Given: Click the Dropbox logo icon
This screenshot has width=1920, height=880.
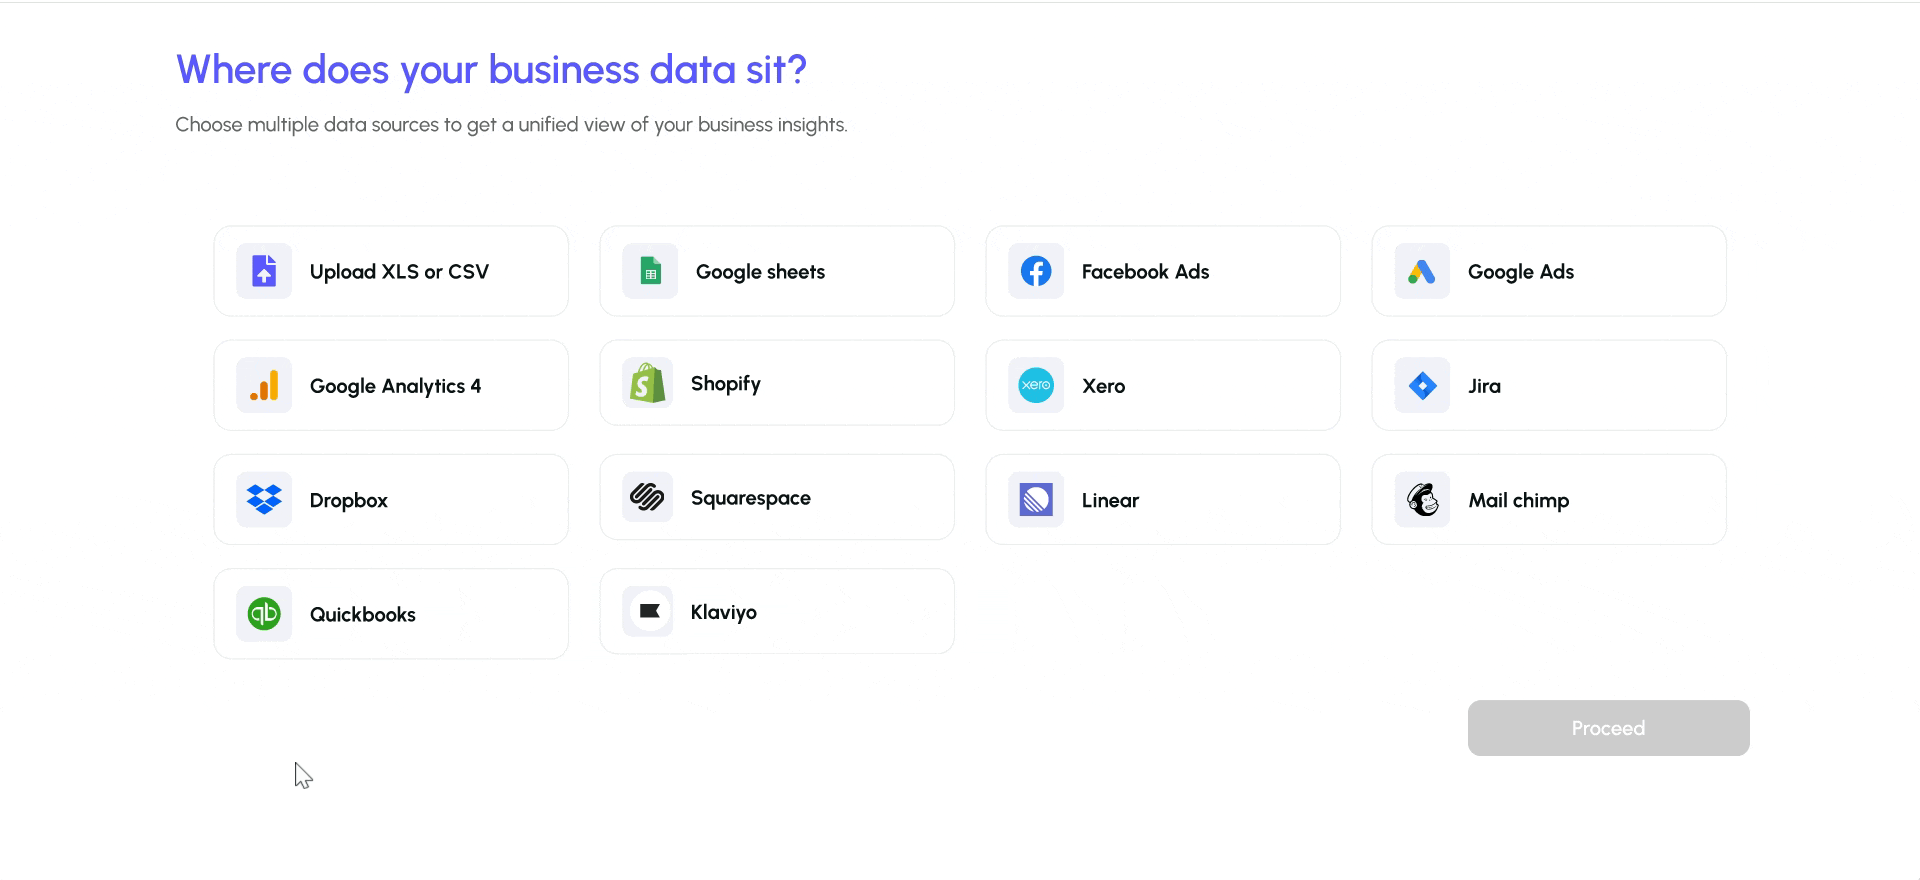Looking at the screenshot, I should point(264,499).
